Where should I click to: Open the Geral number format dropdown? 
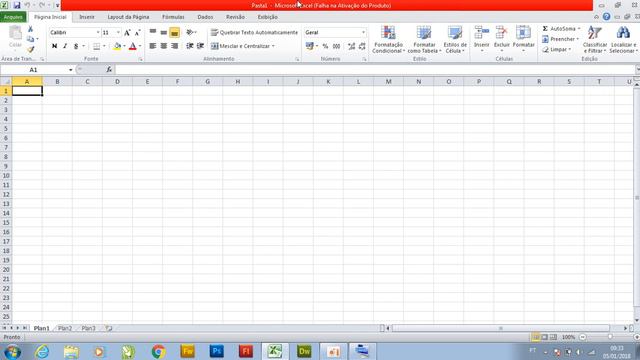(363, 32)
